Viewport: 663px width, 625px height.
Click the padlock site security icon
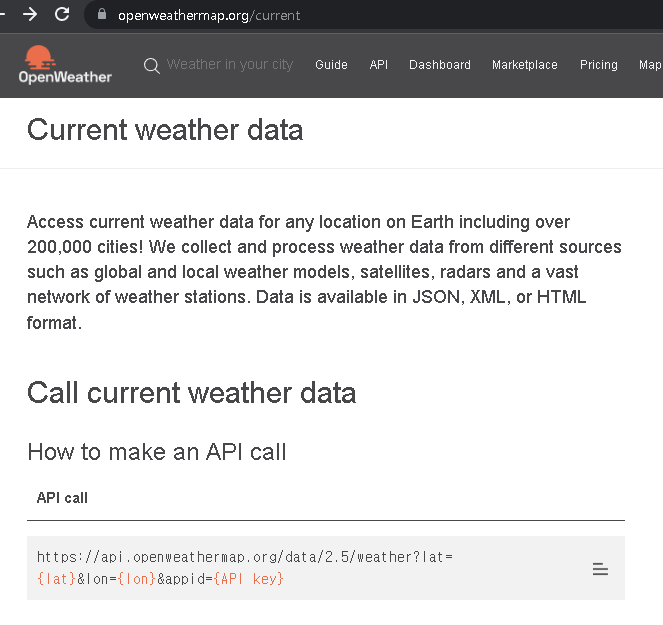click(x=101, y=14)
